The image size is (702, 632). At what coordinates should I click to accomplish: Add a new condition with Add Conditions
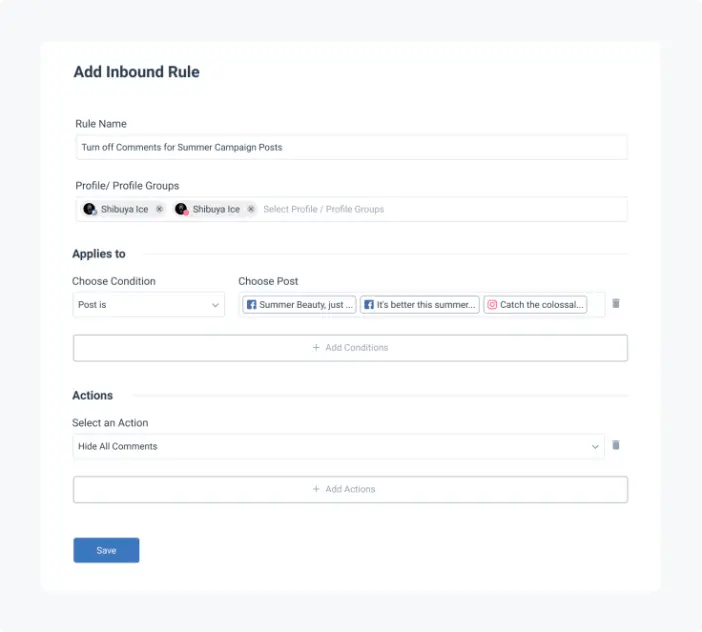pyautogui.click(x=350, y=348)
